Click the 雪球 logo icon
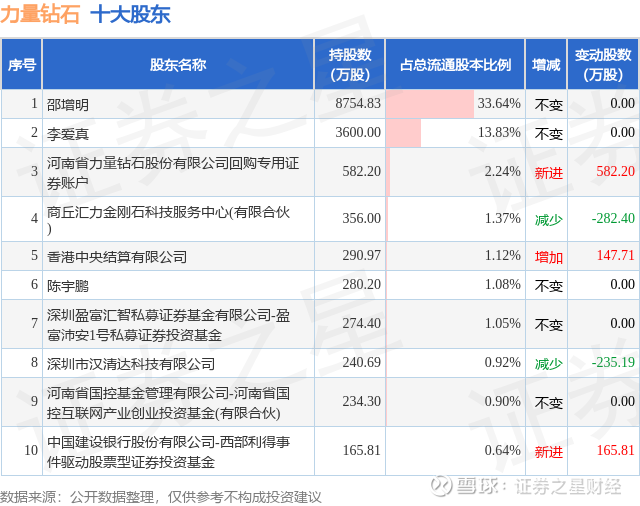 pyautogui.click(x=441, y=485)
